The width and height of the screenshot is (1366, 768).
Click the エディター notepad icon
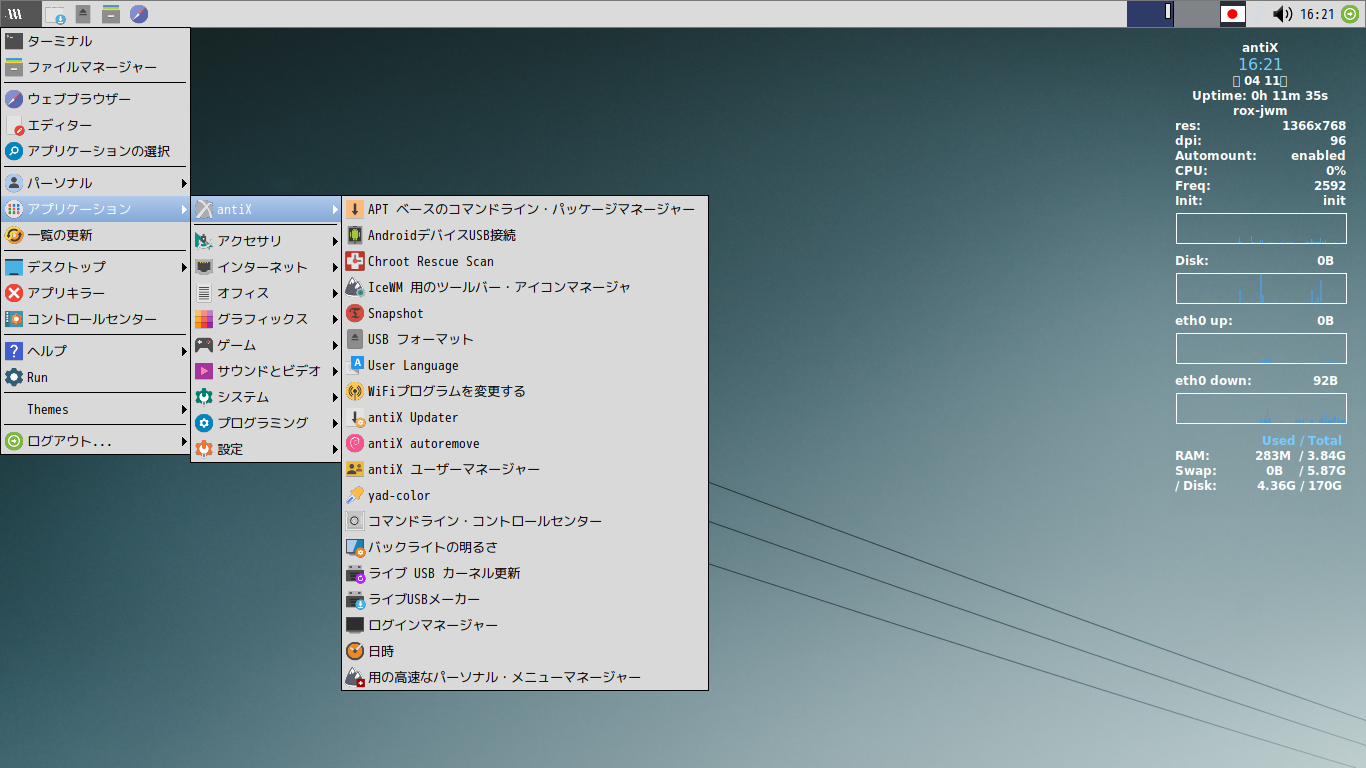point(14,125)
